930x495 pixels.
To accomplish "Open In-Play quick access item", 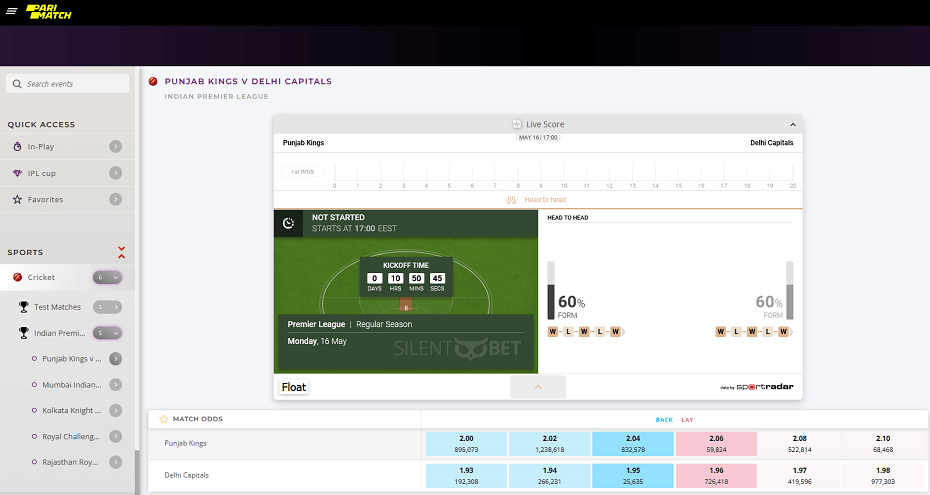I will tap(68, 146).
